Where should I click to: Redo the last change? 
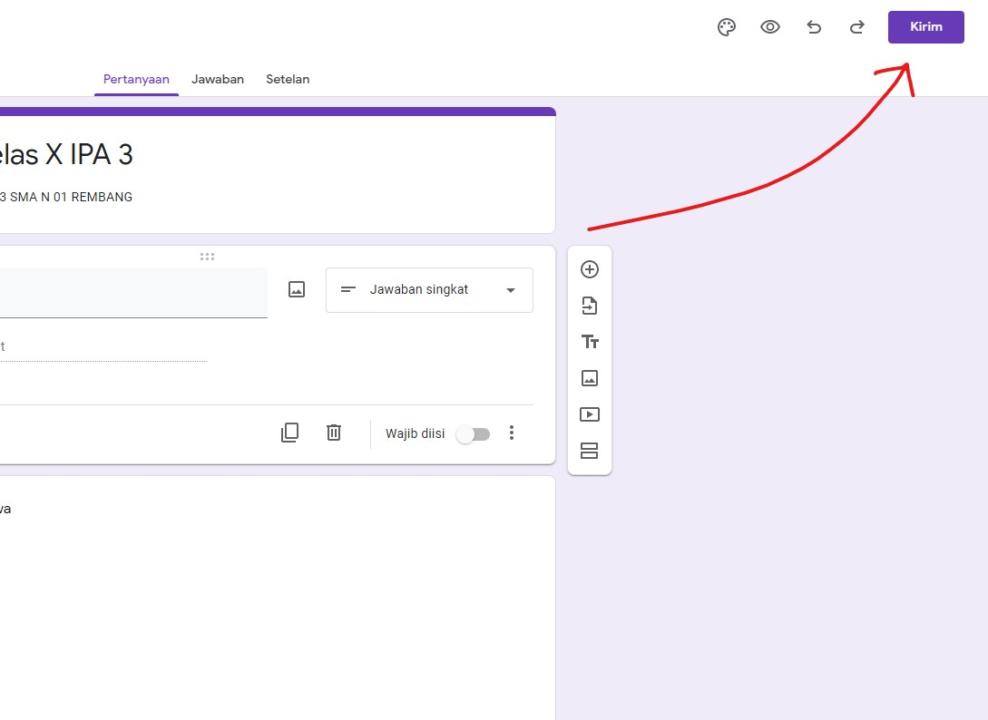click(857, 27)
